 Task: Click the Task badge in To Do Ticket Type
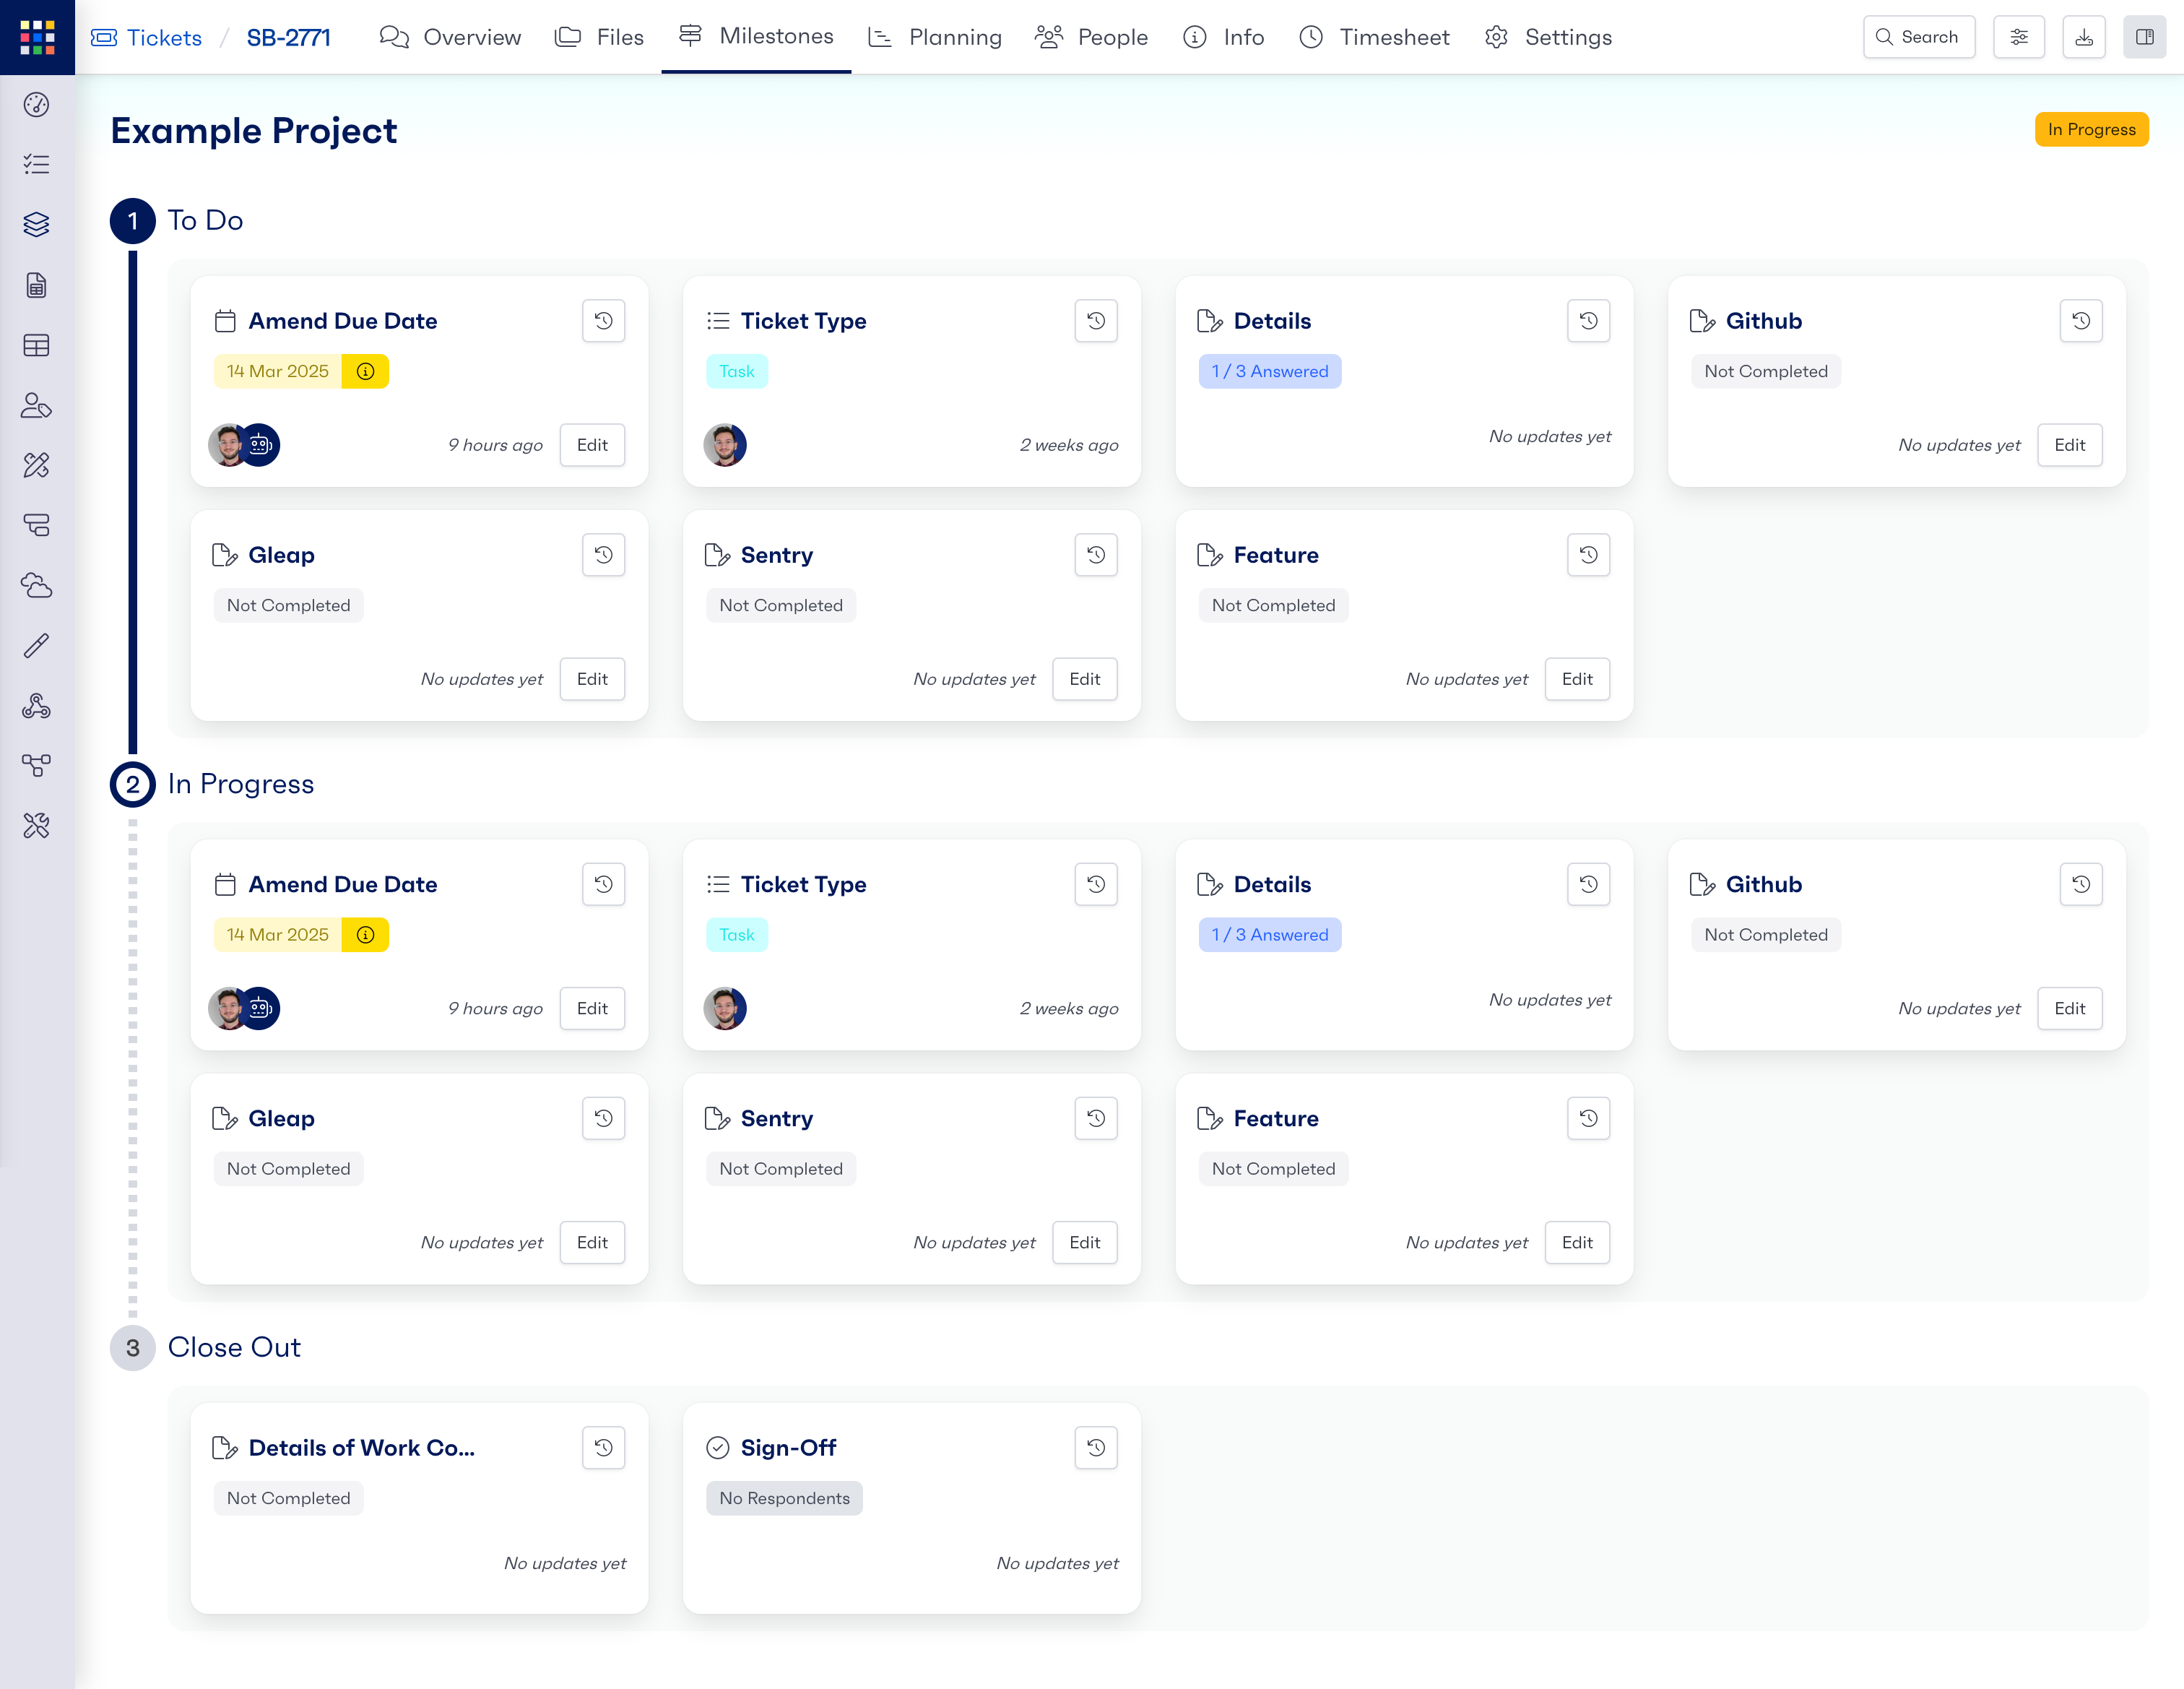[737, 371]
